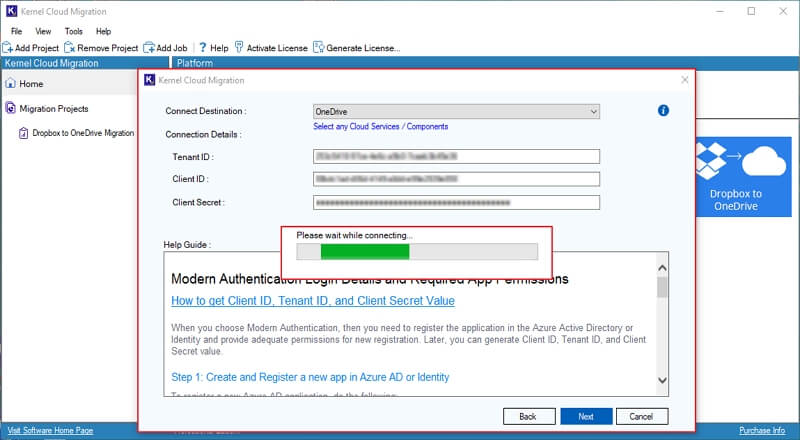The height and width of the screenshot is (440, 800).
Task: Click Step 1 Create and Register heading
Action: pyautogui.click(x=310, y=377)
